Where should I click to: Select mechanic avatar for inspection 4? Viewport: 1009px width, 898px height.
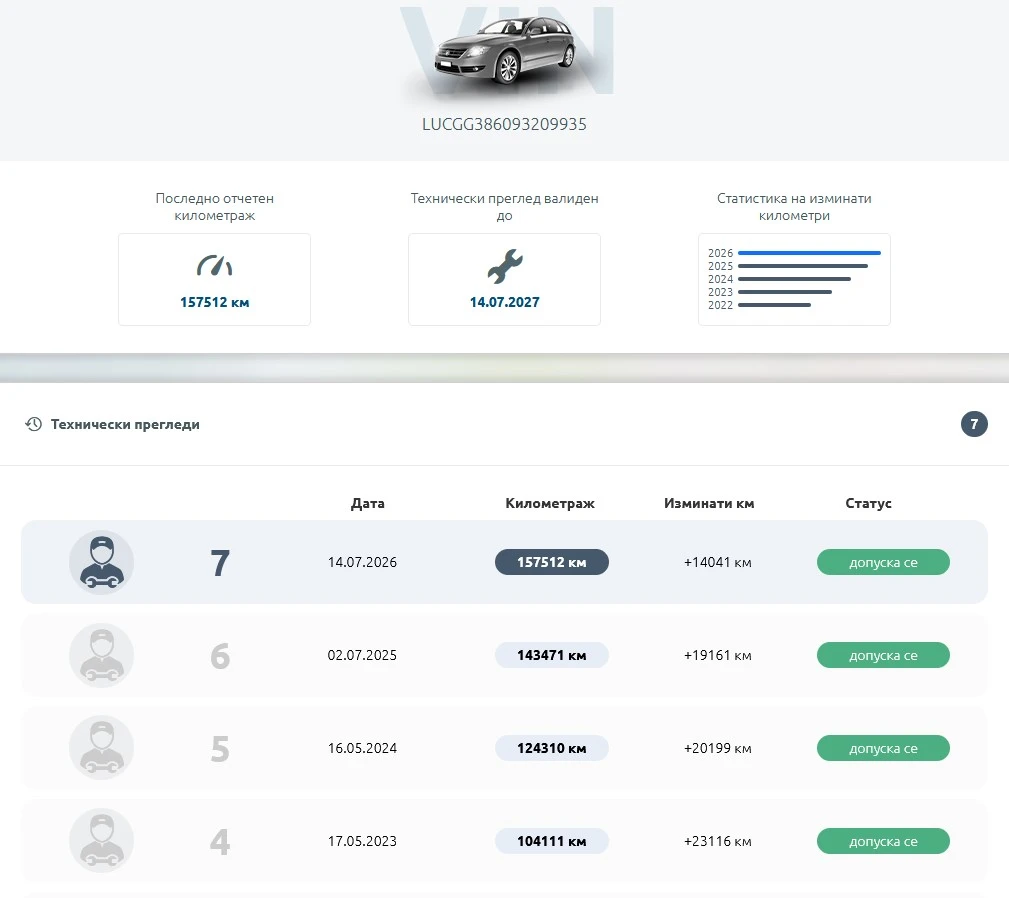tap(102, 840)
